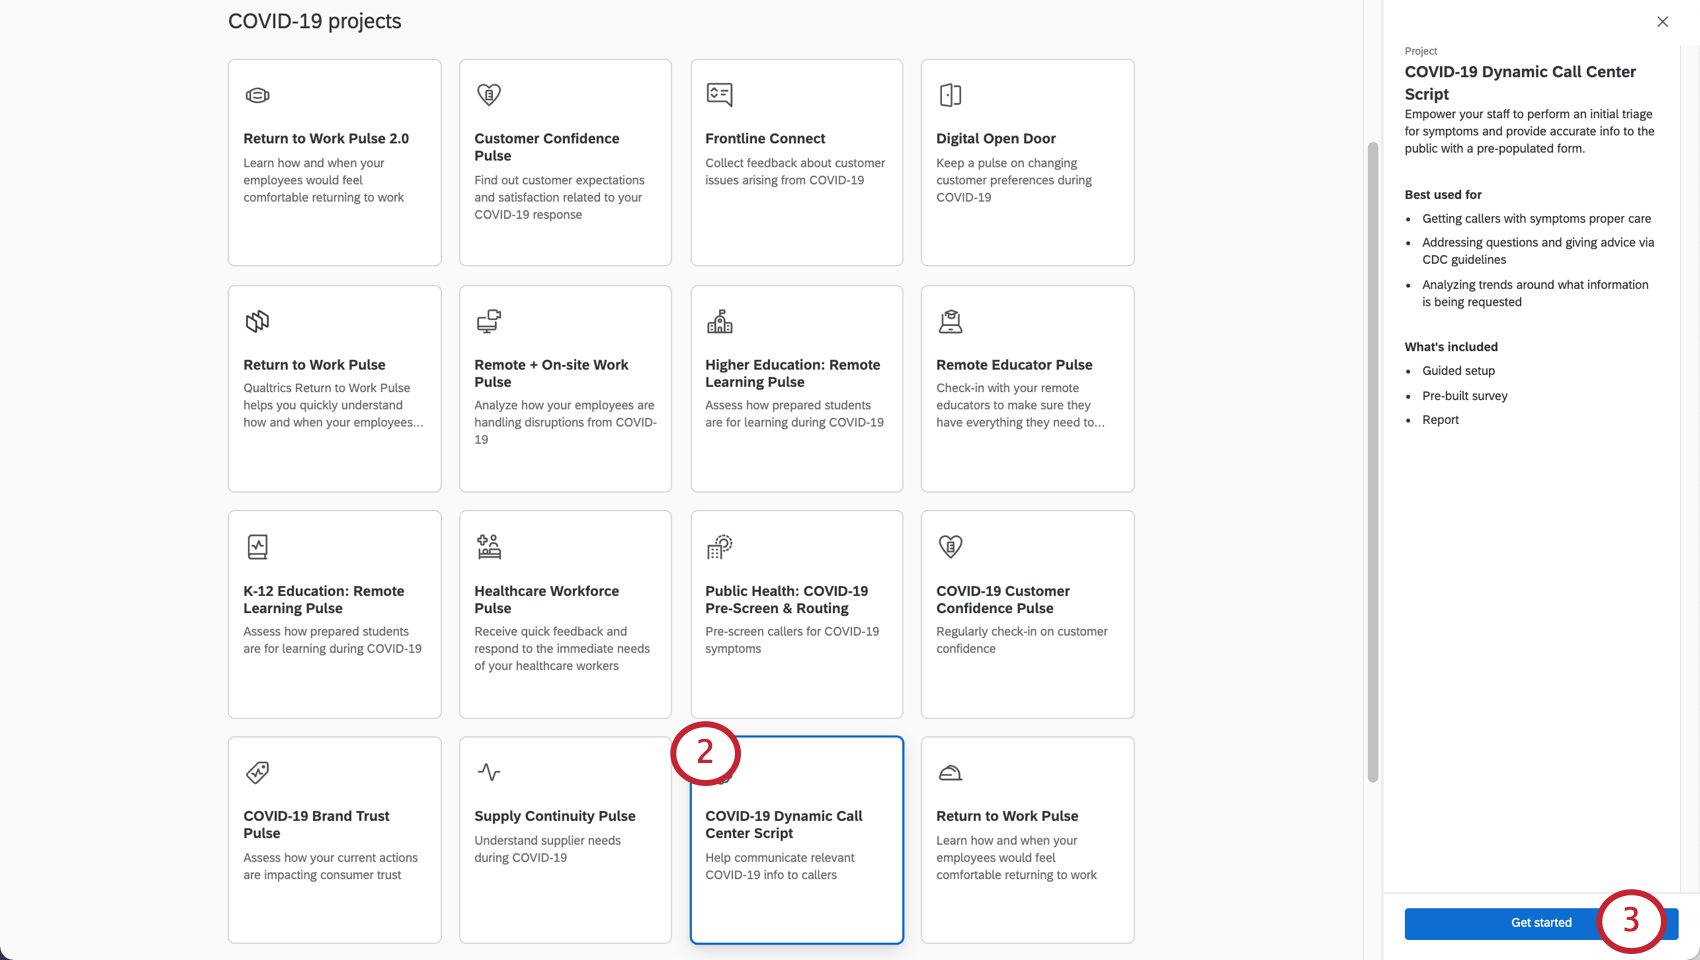Viewport: 1700px width, 960px height.
Task: Click the Report list item
Action: (1440, 420)
